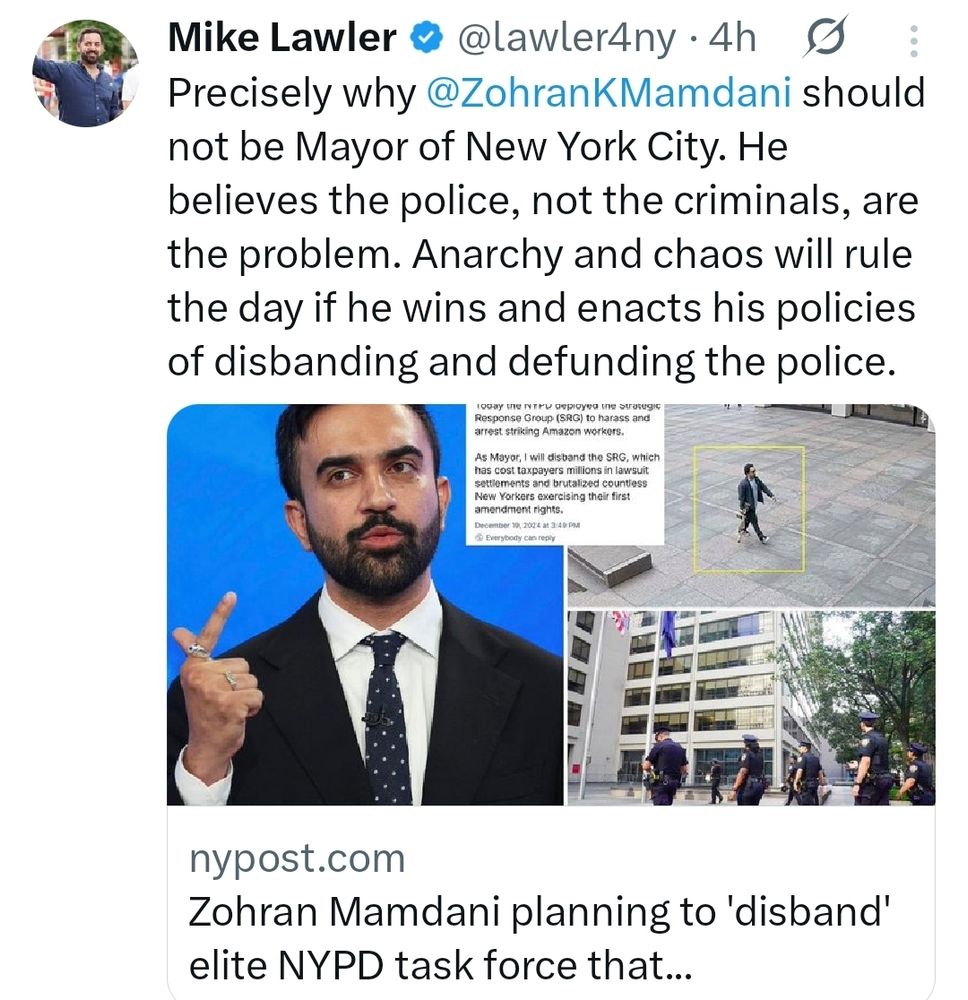Click the embedded SRG statement screenshot

(567, 474)
